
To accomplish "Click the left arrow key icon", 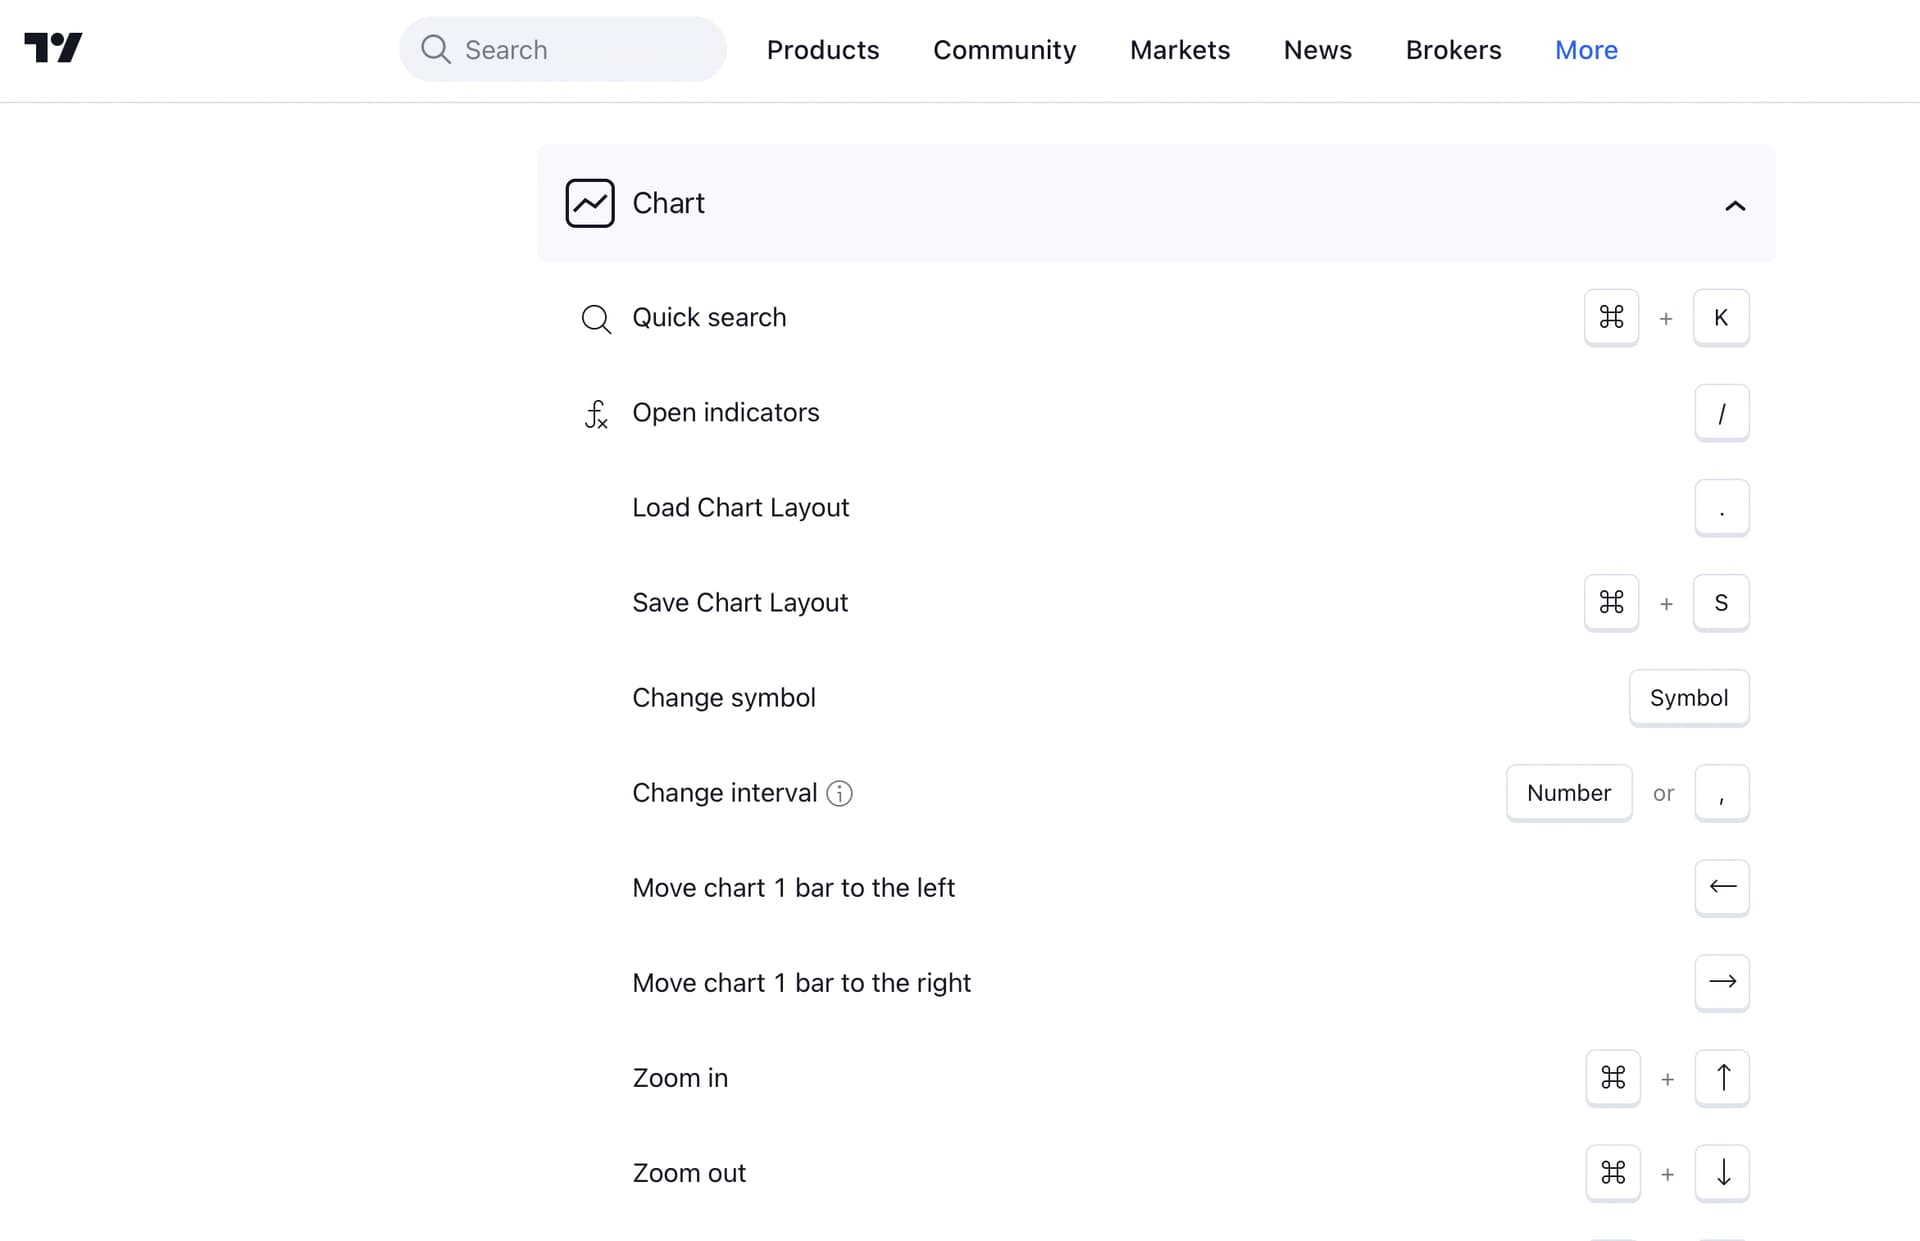I will [x=1721, y=887].
